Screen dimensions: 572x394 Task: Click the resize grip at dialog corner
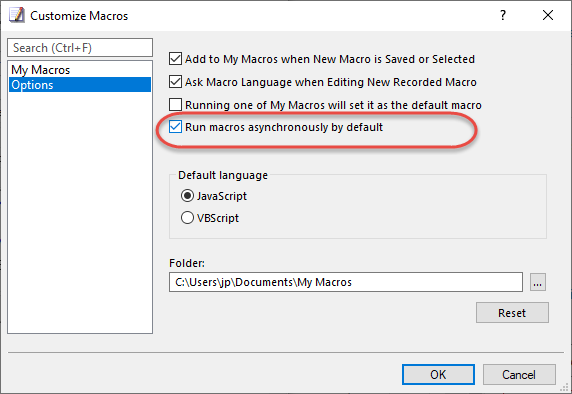(566, 388)
